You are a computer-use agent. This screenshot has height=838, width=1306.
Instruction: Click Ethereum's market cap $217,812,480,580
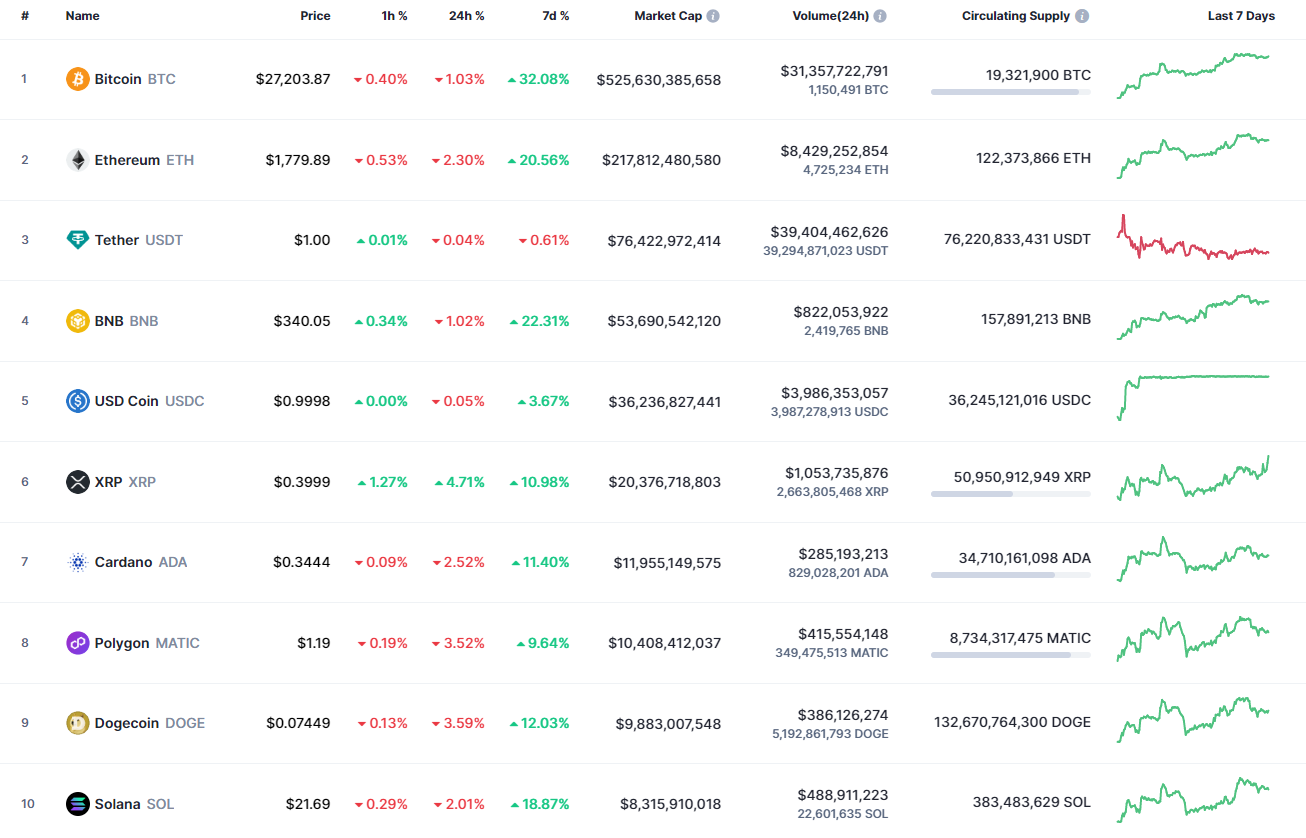pyautogui.click(x=662, y=160)
